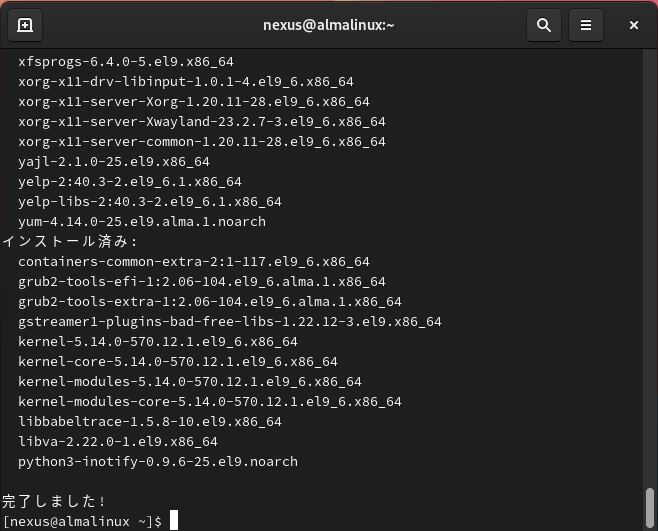Click the libbabeltrace package line
The height and width of the screenshot is (531, 658).
click(x=150, y=421)
